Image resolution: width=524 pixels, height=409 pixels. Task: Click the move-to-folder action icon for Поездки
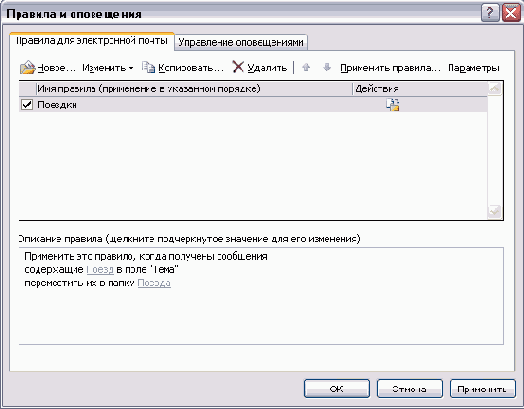(393, 105)
